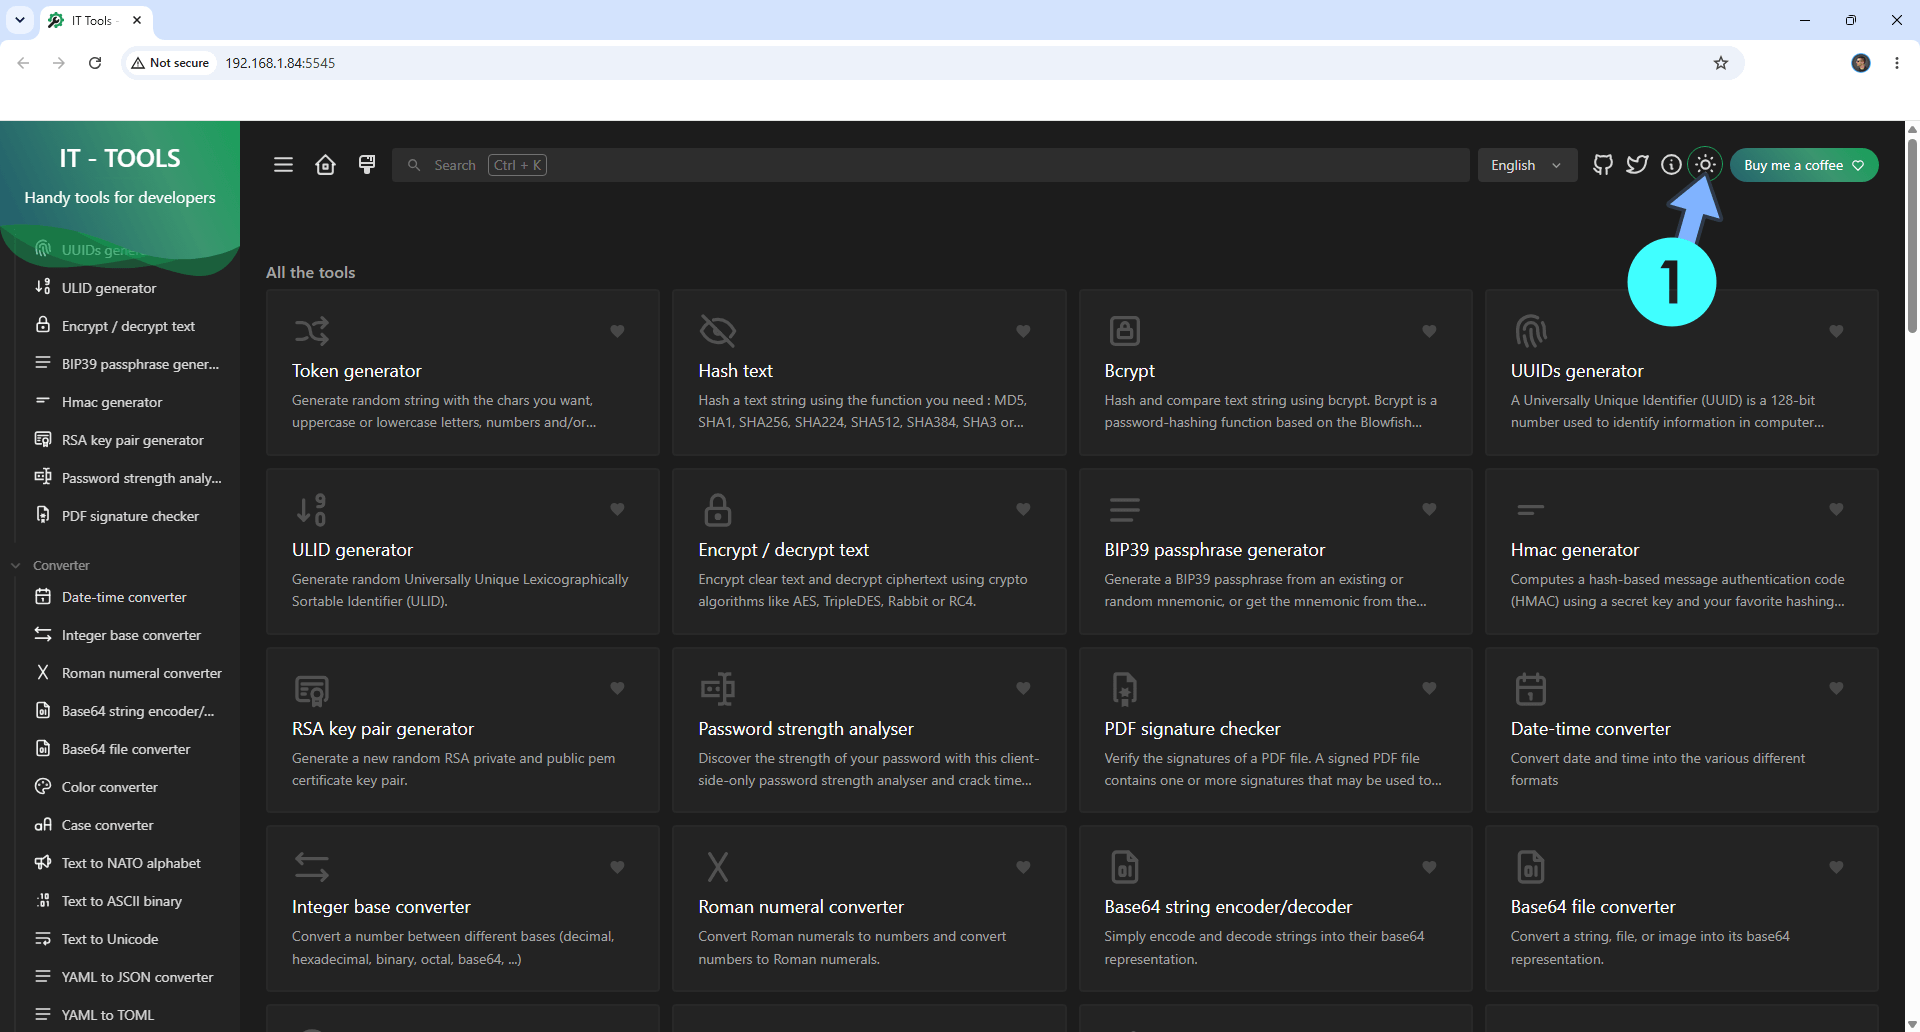The width and height of the screenshot is (1920, 1032).
Task: Open the tab search dropdown arrow
Action: click(20, 20)
